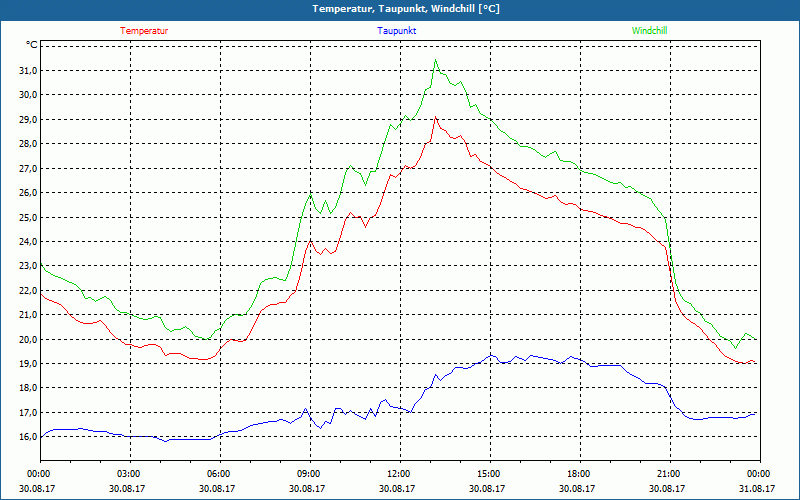Click the 21,0 y-axis value
This screenshot has width=800, height=500.
pos(28,315)
